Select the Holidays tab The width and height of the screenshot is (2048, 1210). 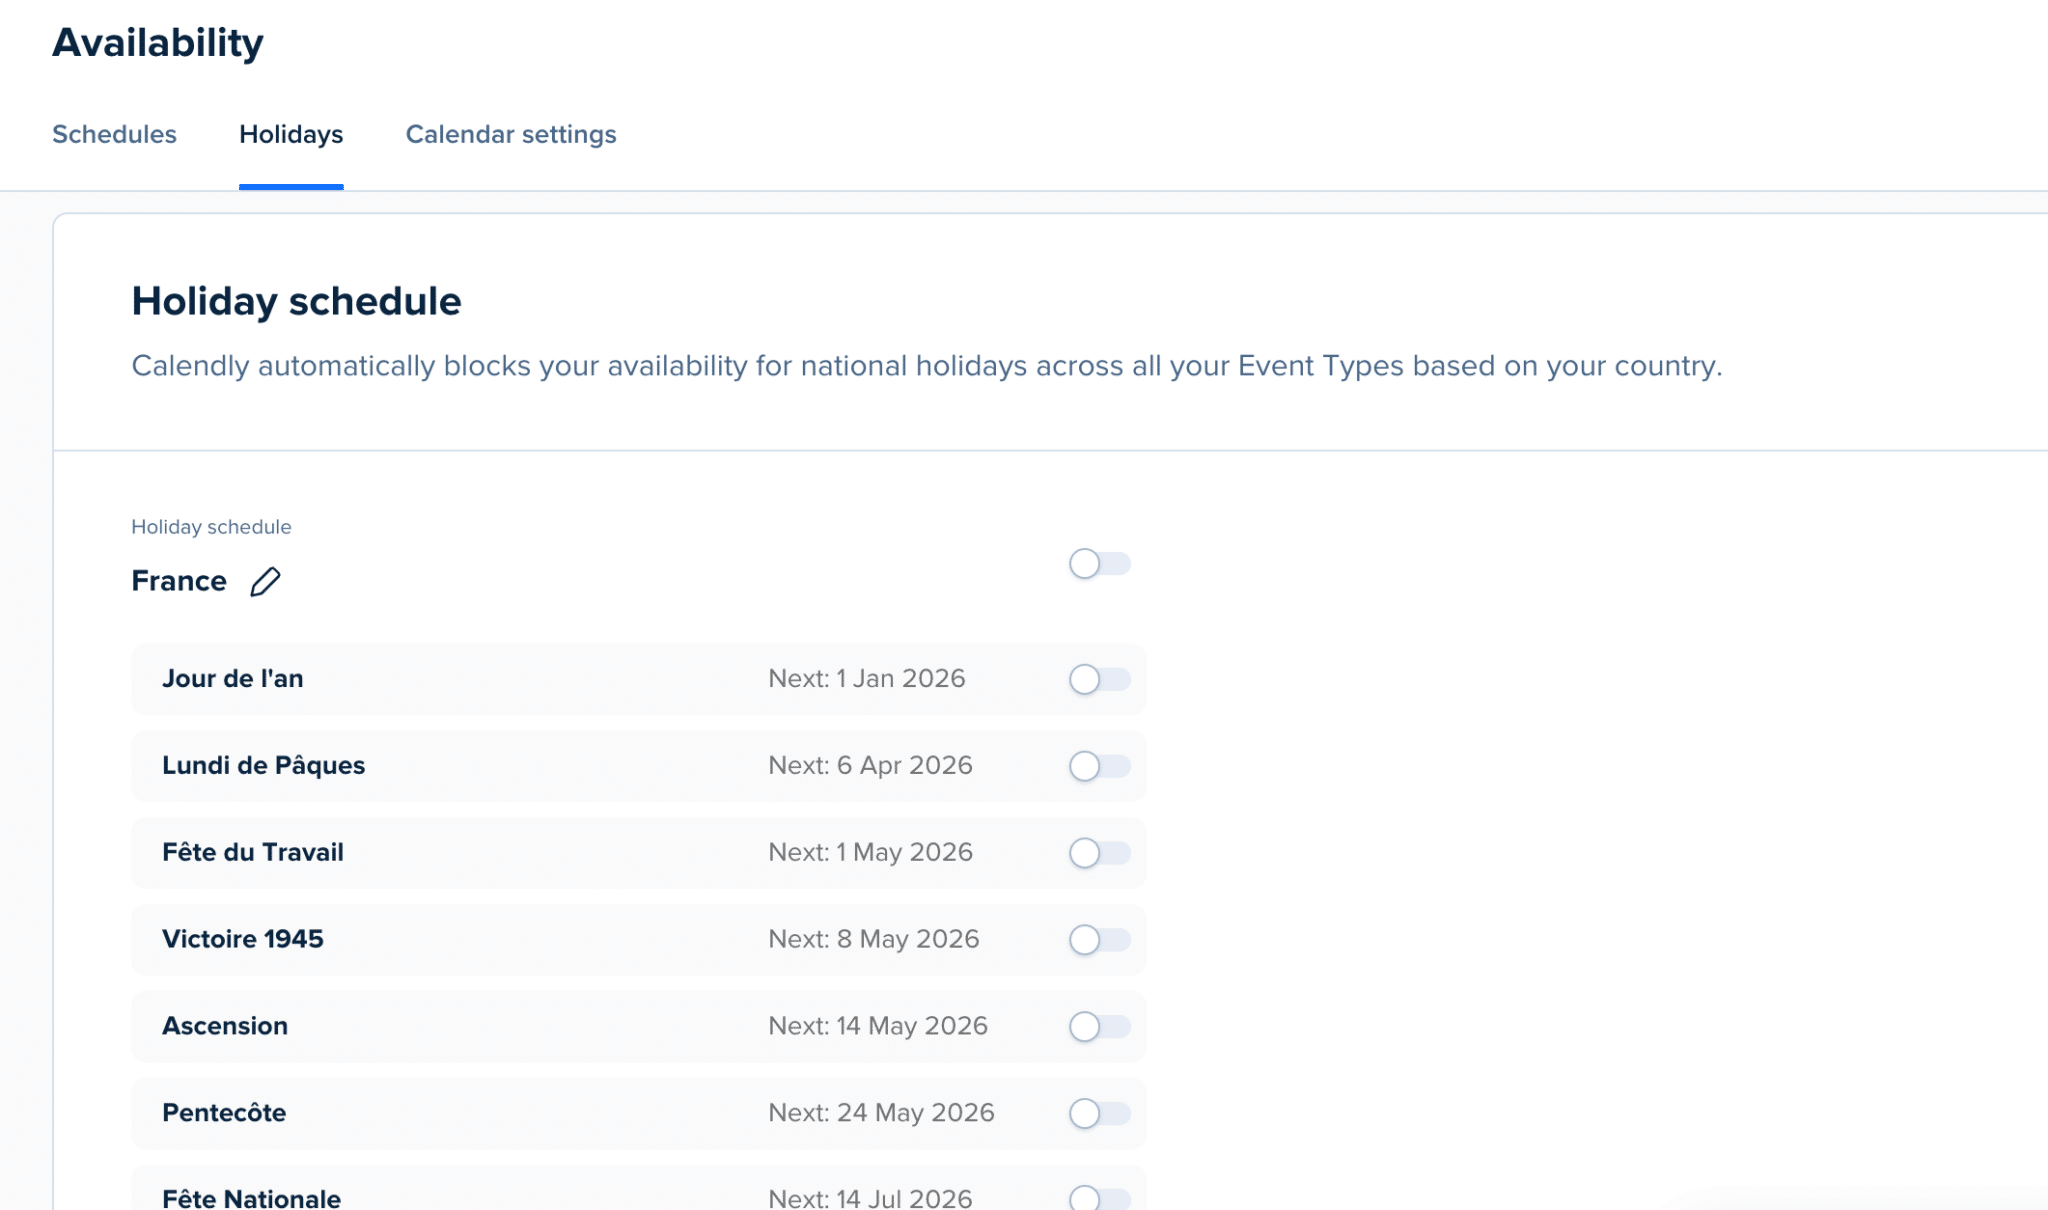(x=291, y=134)
